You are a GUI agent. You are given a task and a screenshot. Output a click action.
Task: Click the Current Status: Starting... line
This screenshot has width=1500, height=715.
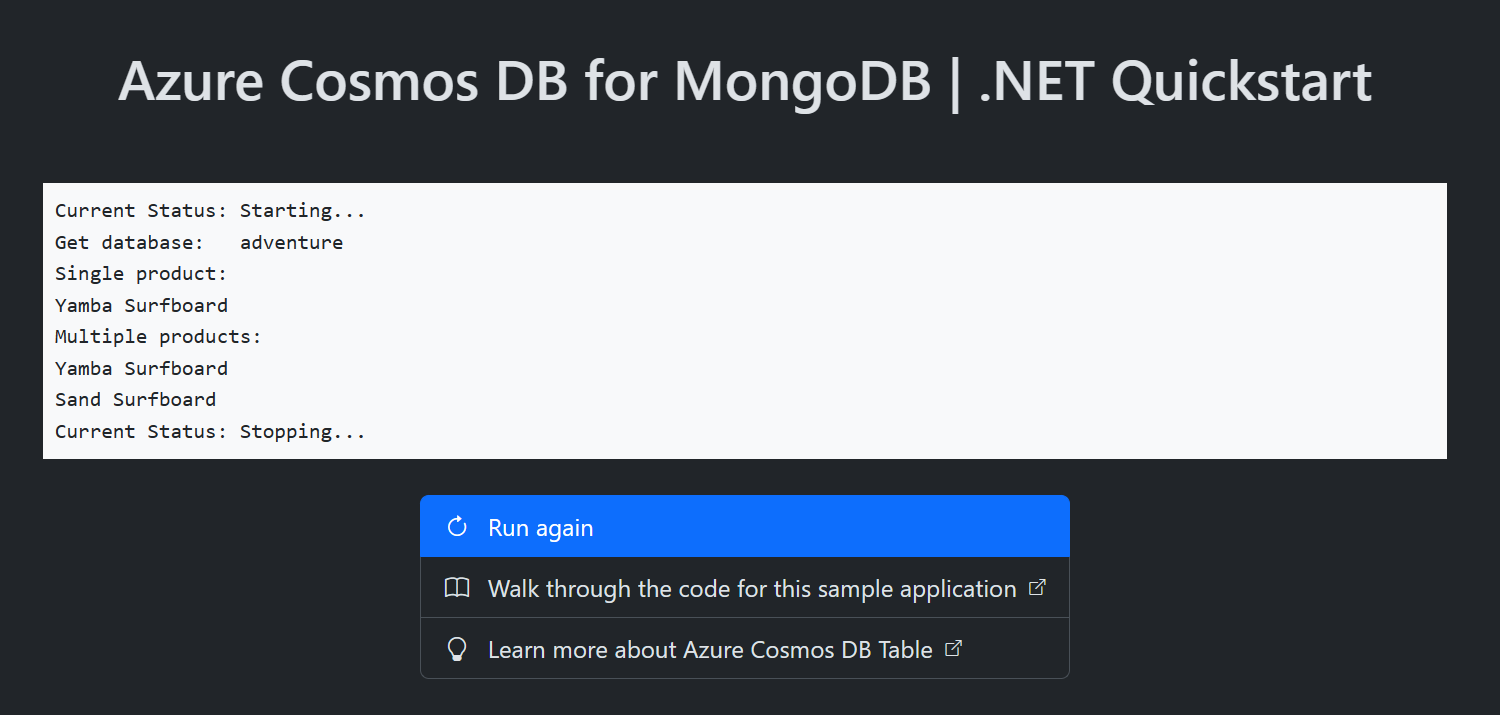(210, 211)
